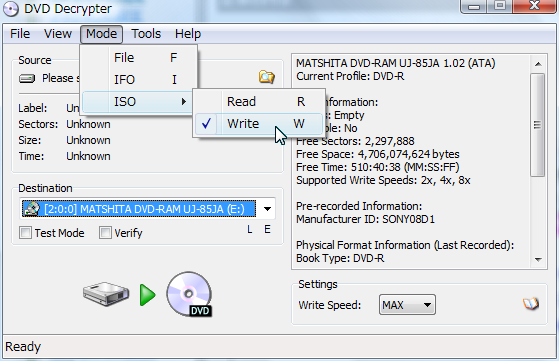The image size is (559, 361).
Task: Click the DVD Decrypter title bar icon
Action: pyautogui.click(x=11, y=9)
